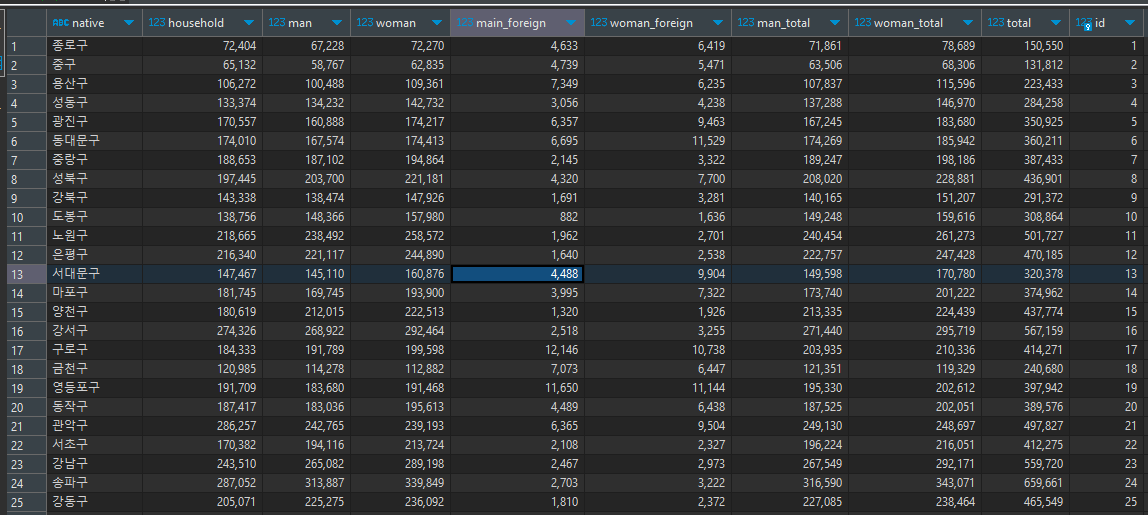Click the cell containing 동대문구
The height and width of the screenshot is (515, 1148).
[94, 141]
